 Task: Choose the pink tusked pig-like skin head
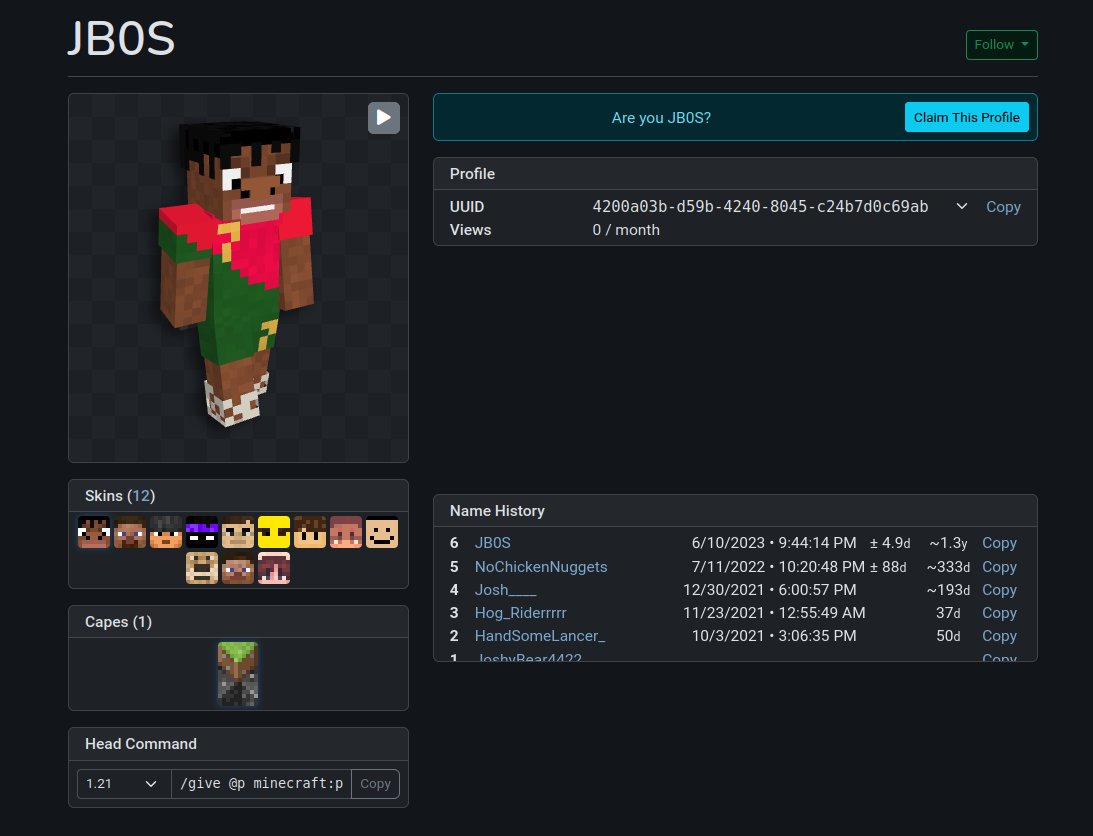pyautogui.click(x=346, y=532)
